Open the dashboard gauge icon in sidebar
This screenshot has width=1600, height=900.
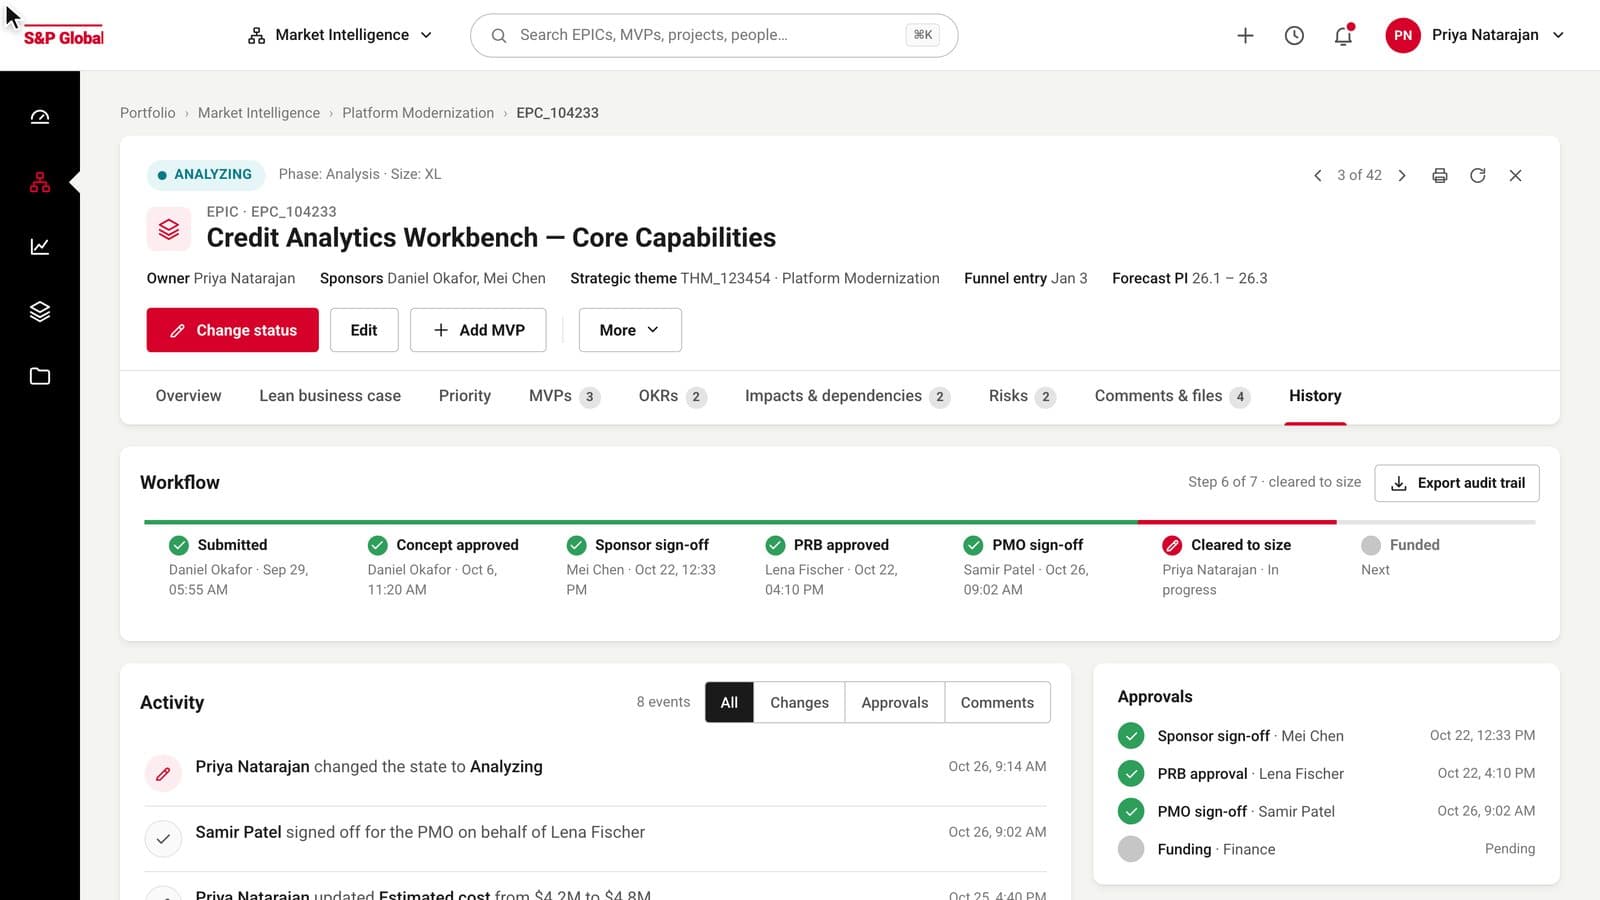tap(40, 117)
